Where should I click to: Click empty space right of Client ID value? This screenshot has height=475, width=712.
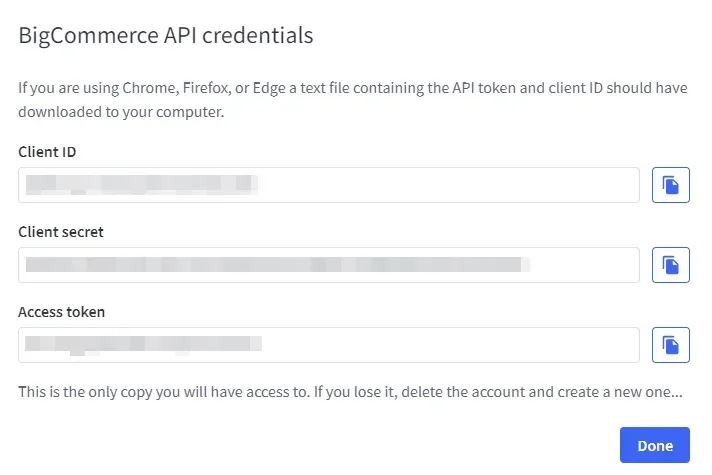(x=450, y=185)
